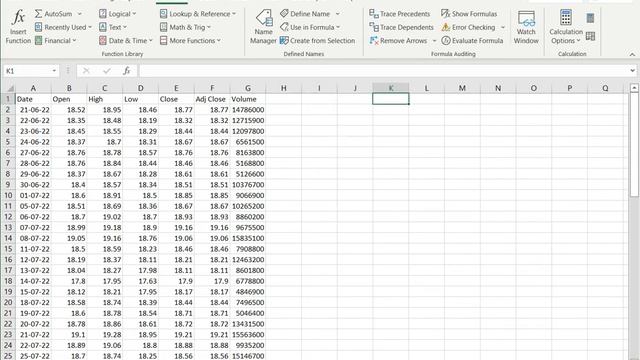This screenshot has width=640, height=360.
Task: Select column A header
Action: point(33,88)
